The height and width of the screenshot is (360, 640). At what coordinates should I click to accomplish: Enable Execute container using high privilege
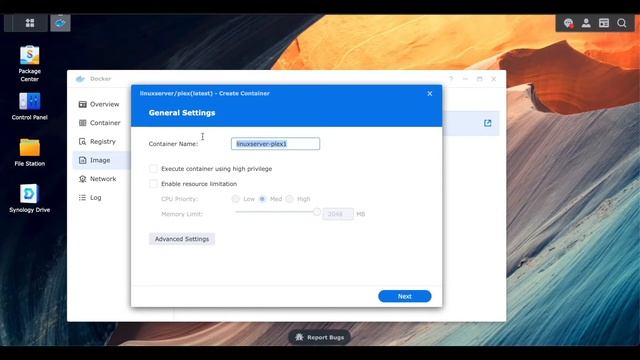tap(153, 169)
